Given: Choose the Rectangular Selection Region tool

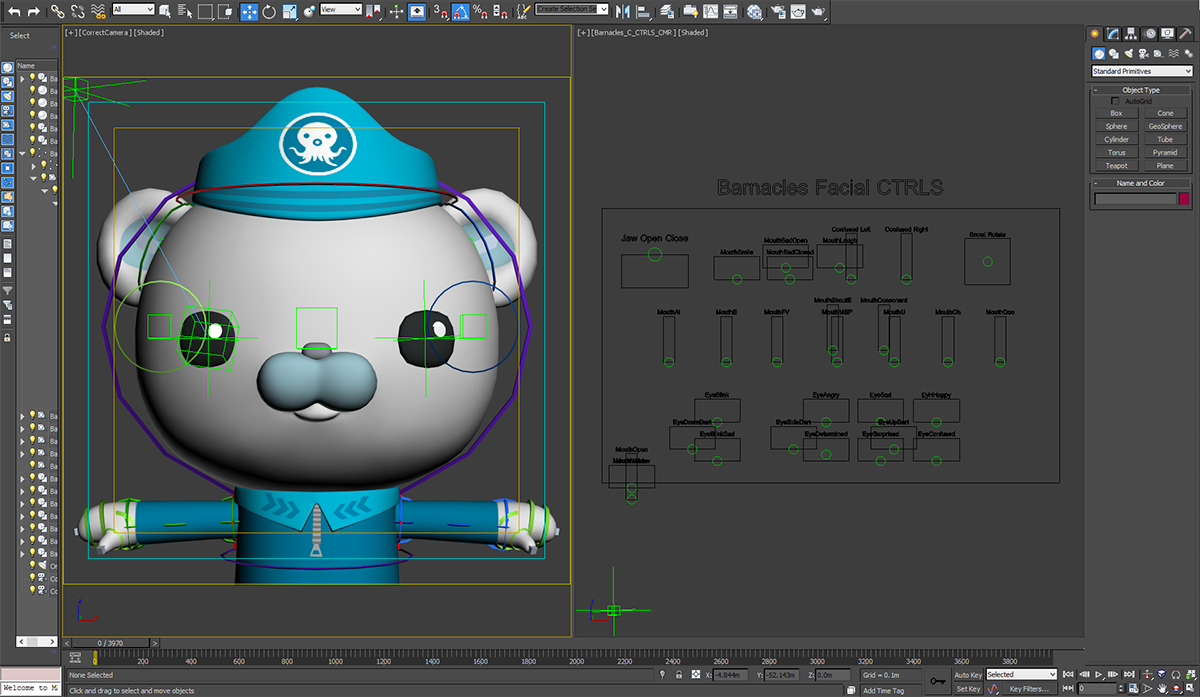Looking at the screenshot, I should [x=205, y=12].
